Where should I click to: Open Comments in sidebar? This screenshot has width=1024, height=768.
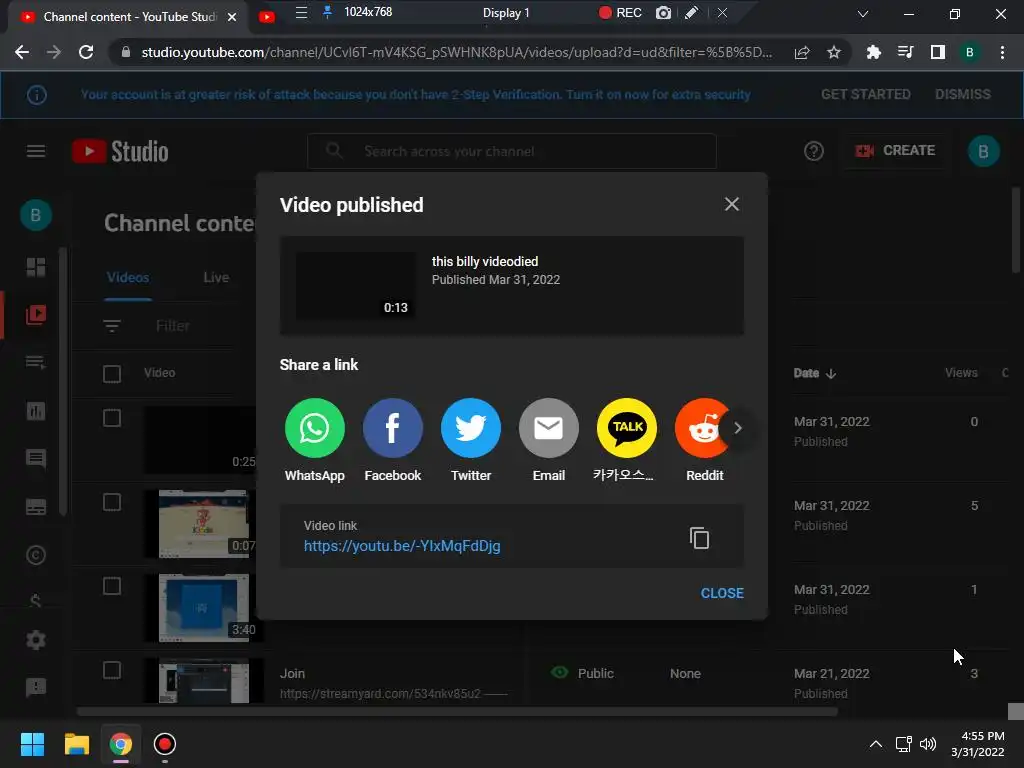(35, 458)
